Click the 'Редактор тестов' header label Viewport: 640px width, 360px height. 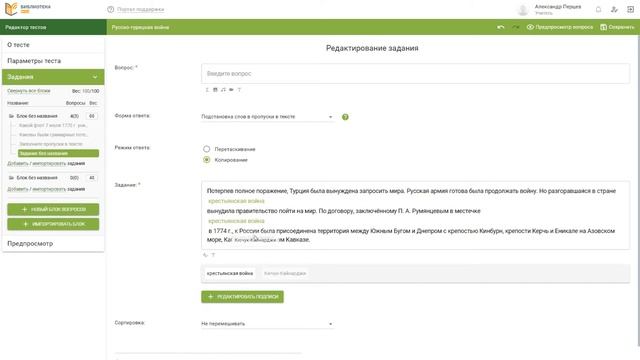pos(26,27)
